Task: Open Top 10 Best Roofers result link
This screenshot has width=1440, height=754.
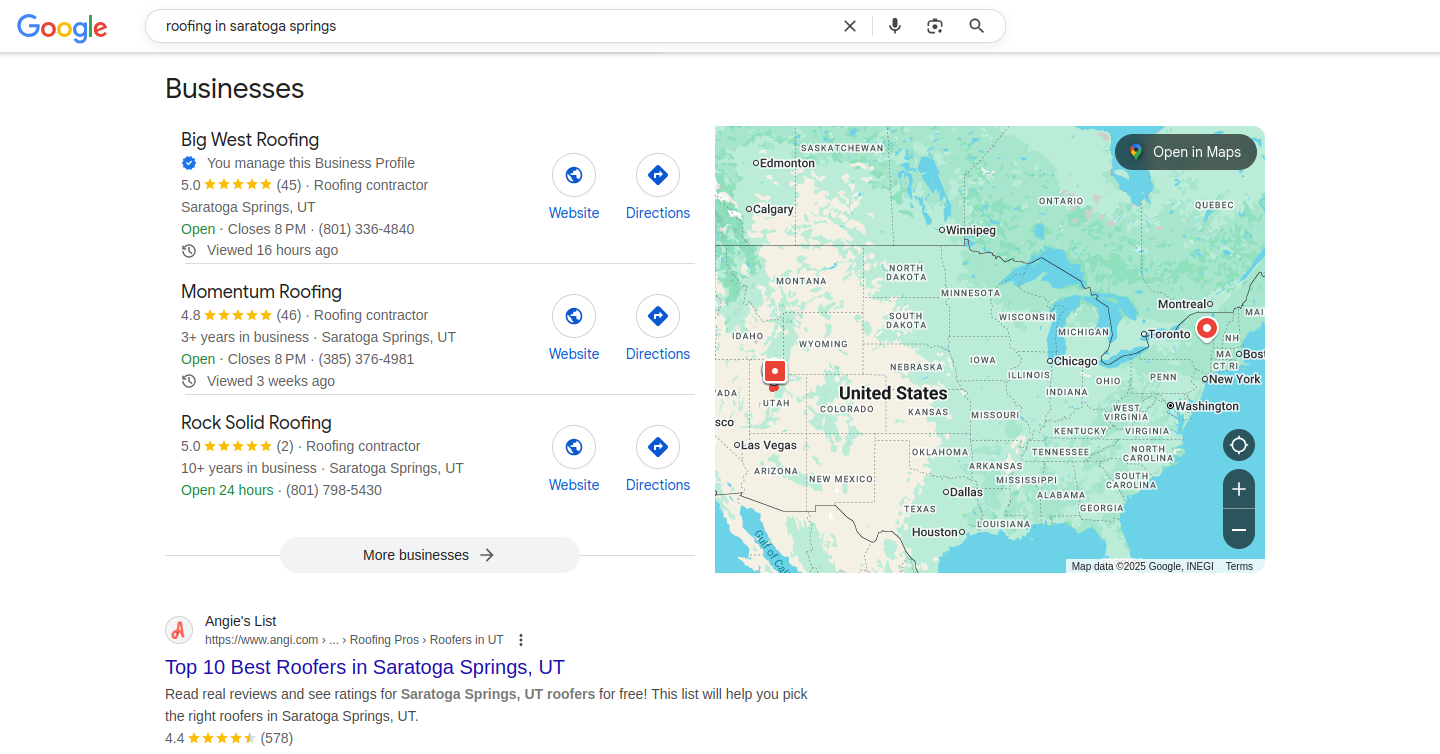Action: (365, 667)
